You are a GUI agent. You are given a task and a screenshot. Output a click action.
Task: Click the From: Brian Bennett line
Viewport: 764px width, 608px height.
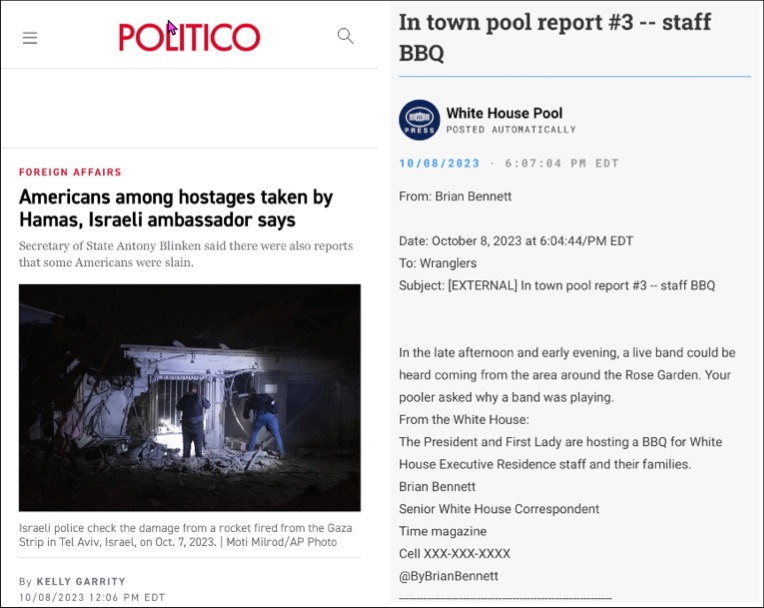[x=455, y=196]
